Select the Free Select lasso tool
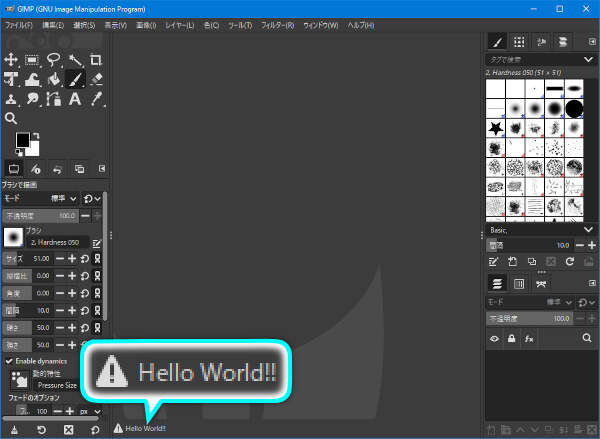600x439 pixels. tap(54, 60)
